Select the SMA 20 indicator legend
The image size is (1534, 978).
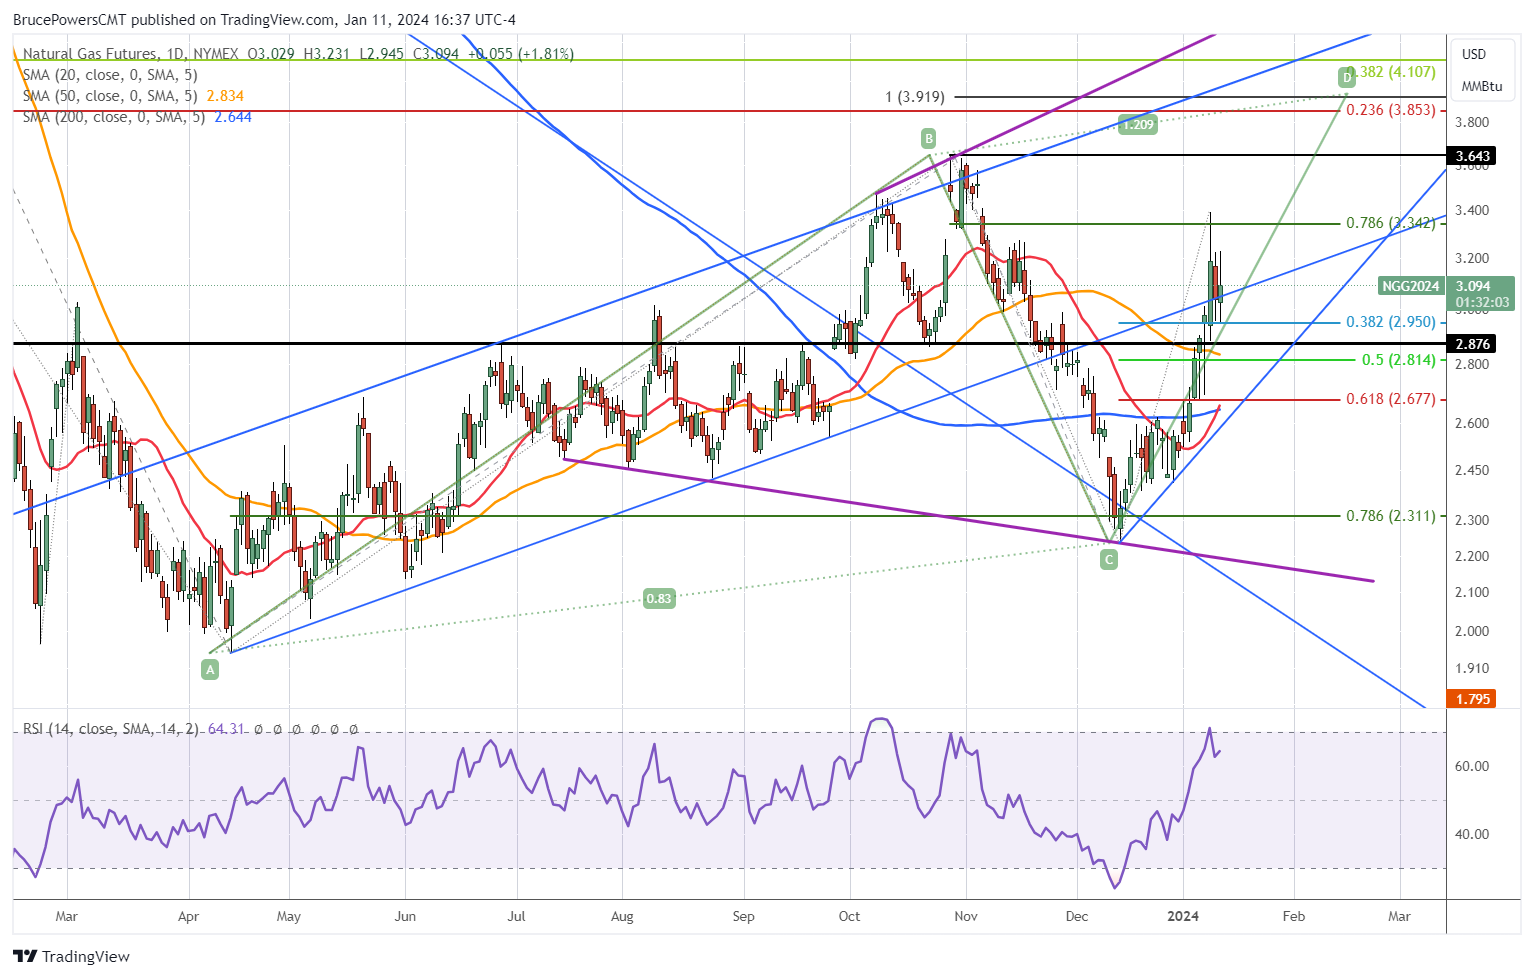(x=110, y=75)
